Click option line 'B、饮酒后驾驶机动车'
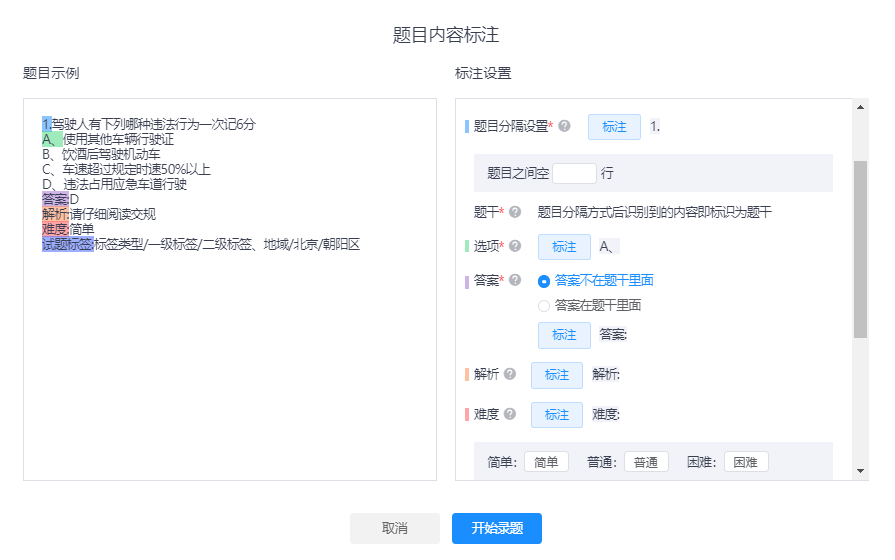Image resolution: width=895 pixels, height=560 pixels. pos(101,154)
